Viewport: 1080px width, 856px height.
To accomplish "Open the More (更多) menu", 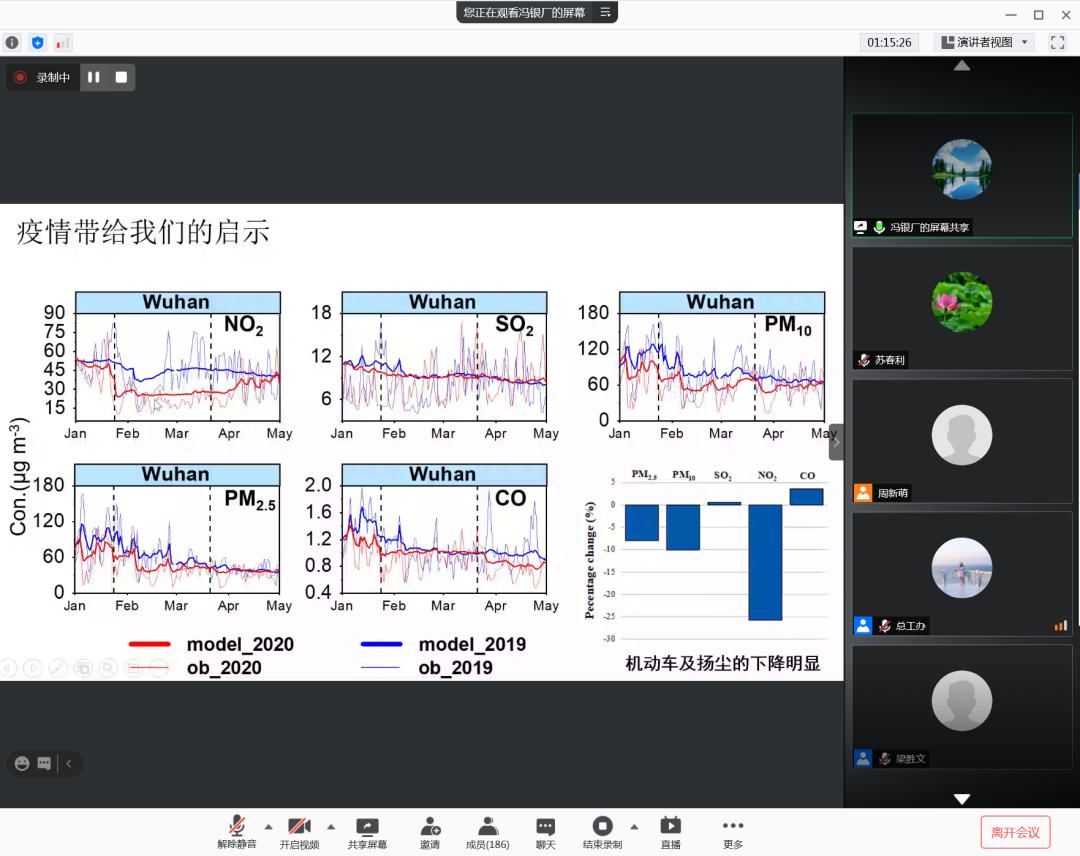I will click(x=733, y=832).
